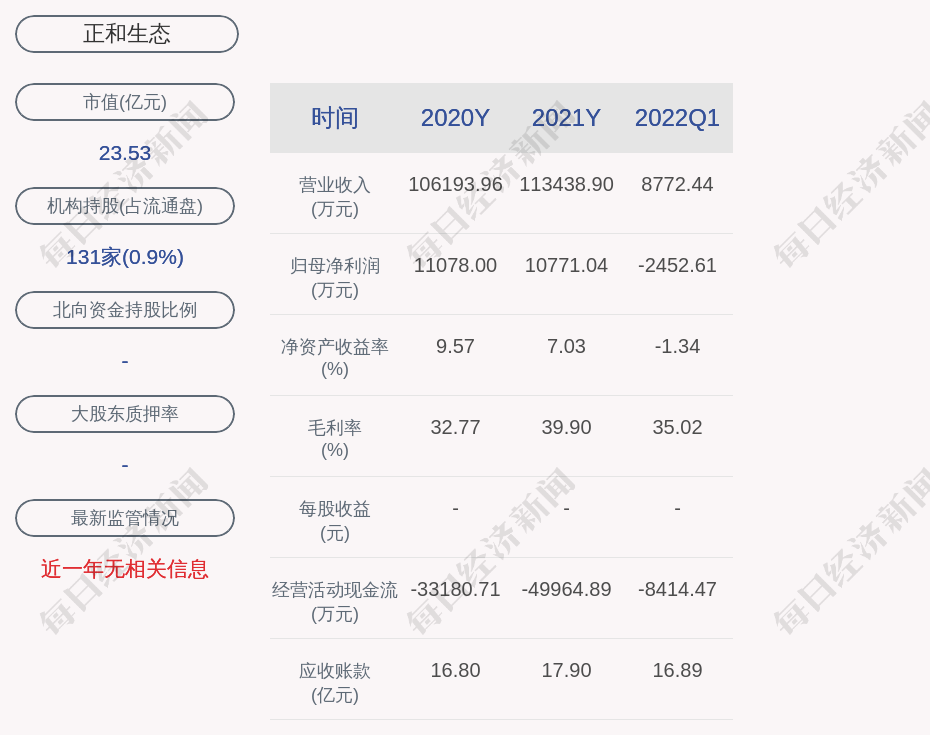
Task: Click the 131家(0.9%) value
Action: click(125, 257)
